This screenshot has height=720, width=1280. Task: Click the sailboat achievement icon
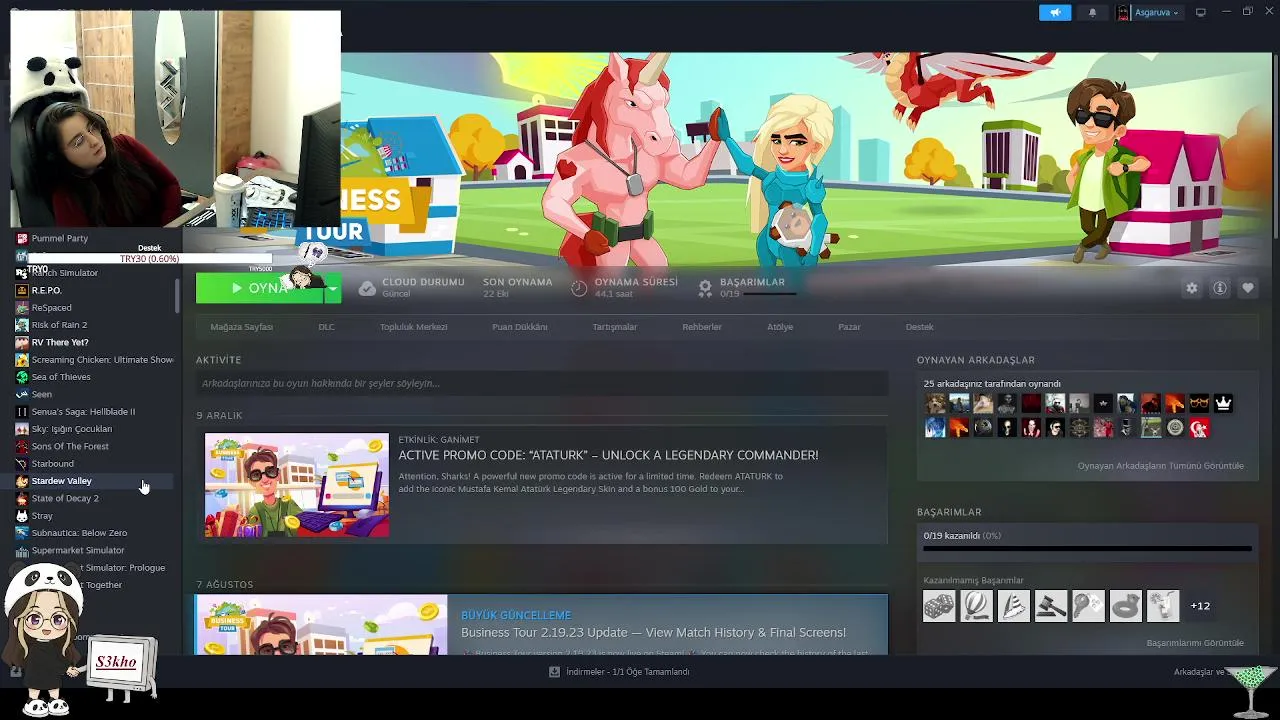click(1013, 606)
